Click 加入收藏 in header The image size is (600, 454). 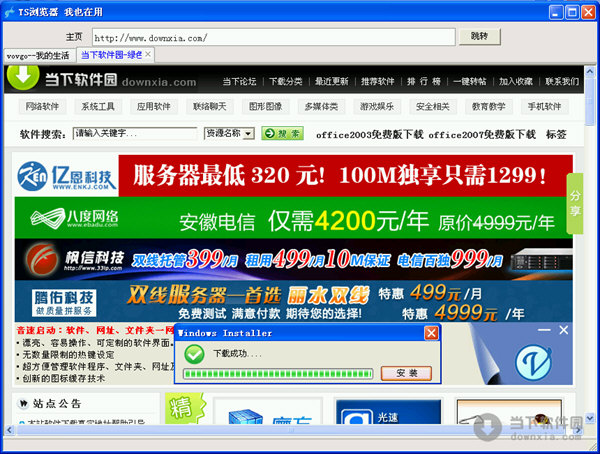(x=515, y=81)
